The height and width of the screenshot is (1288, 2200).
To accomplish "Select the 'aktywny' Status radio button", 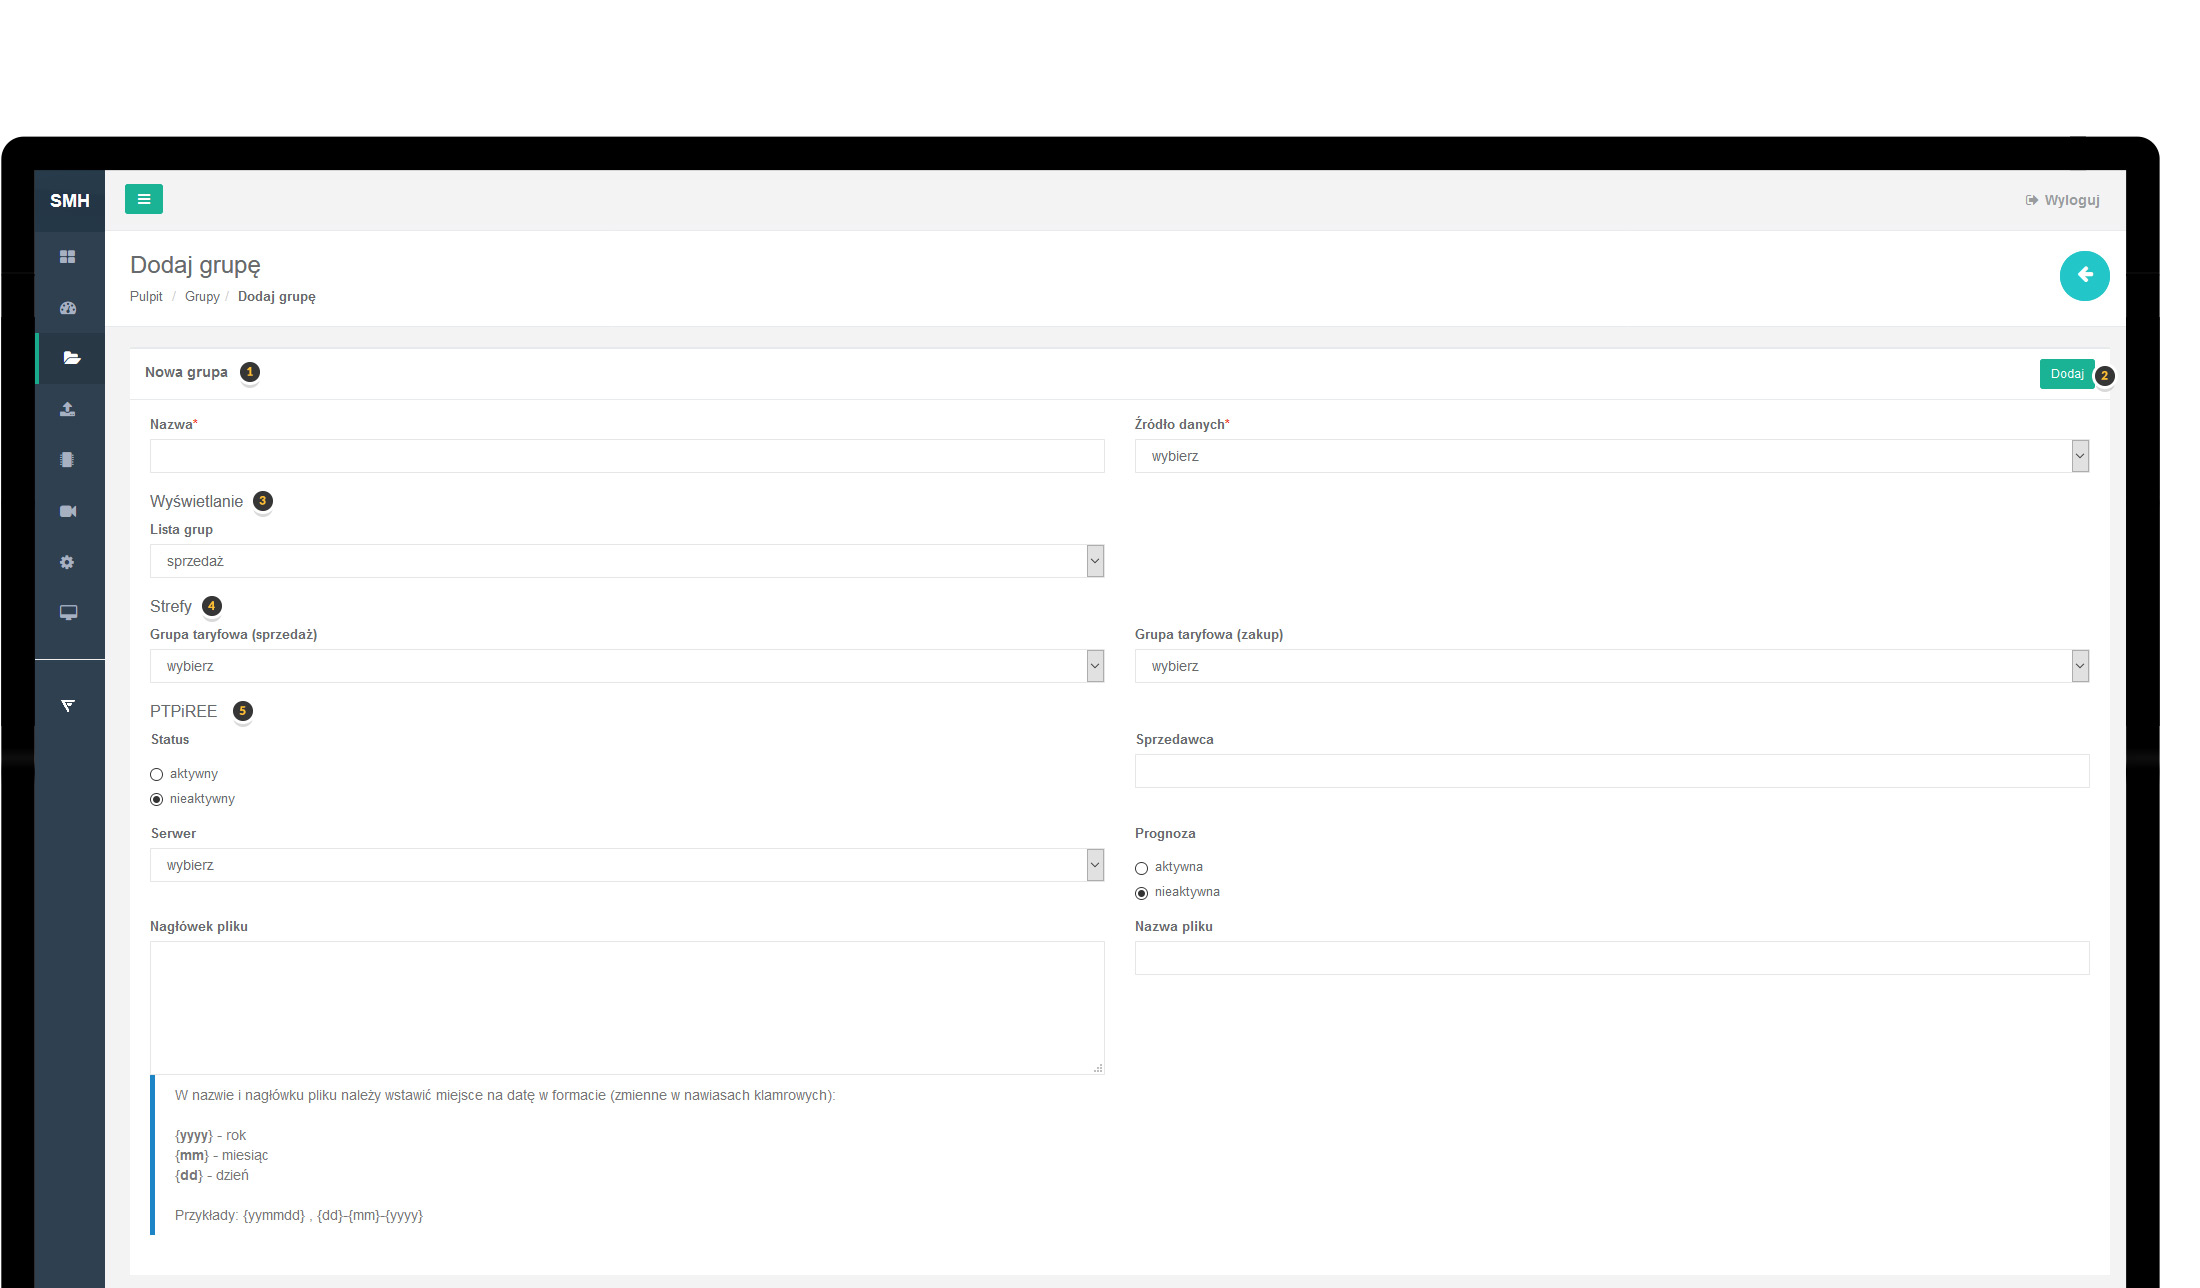I will (157, 774).
